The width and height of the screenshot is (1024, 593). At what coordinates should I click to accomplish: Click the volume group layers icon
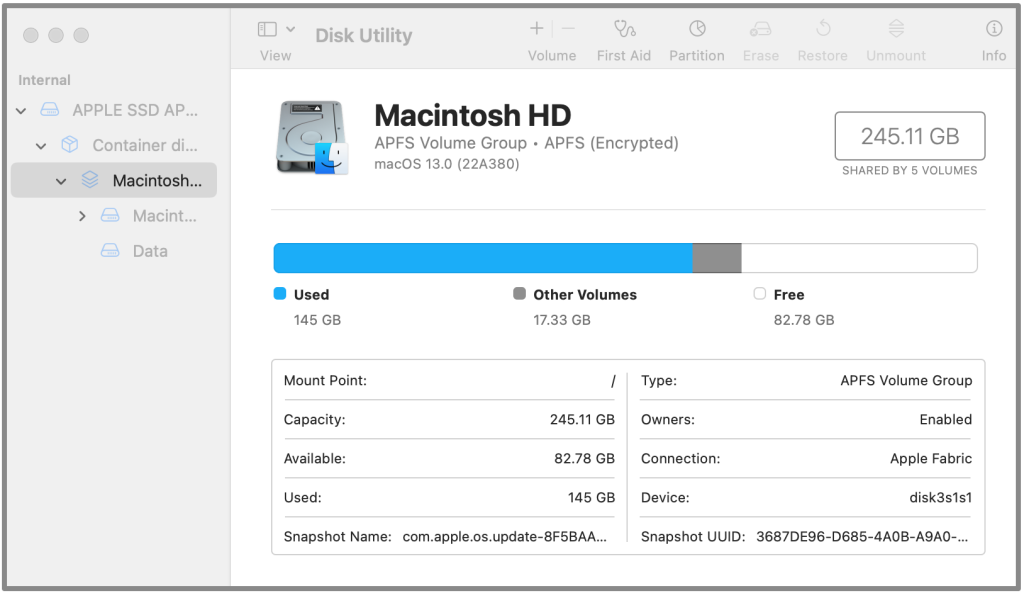(x=90, y=180)
